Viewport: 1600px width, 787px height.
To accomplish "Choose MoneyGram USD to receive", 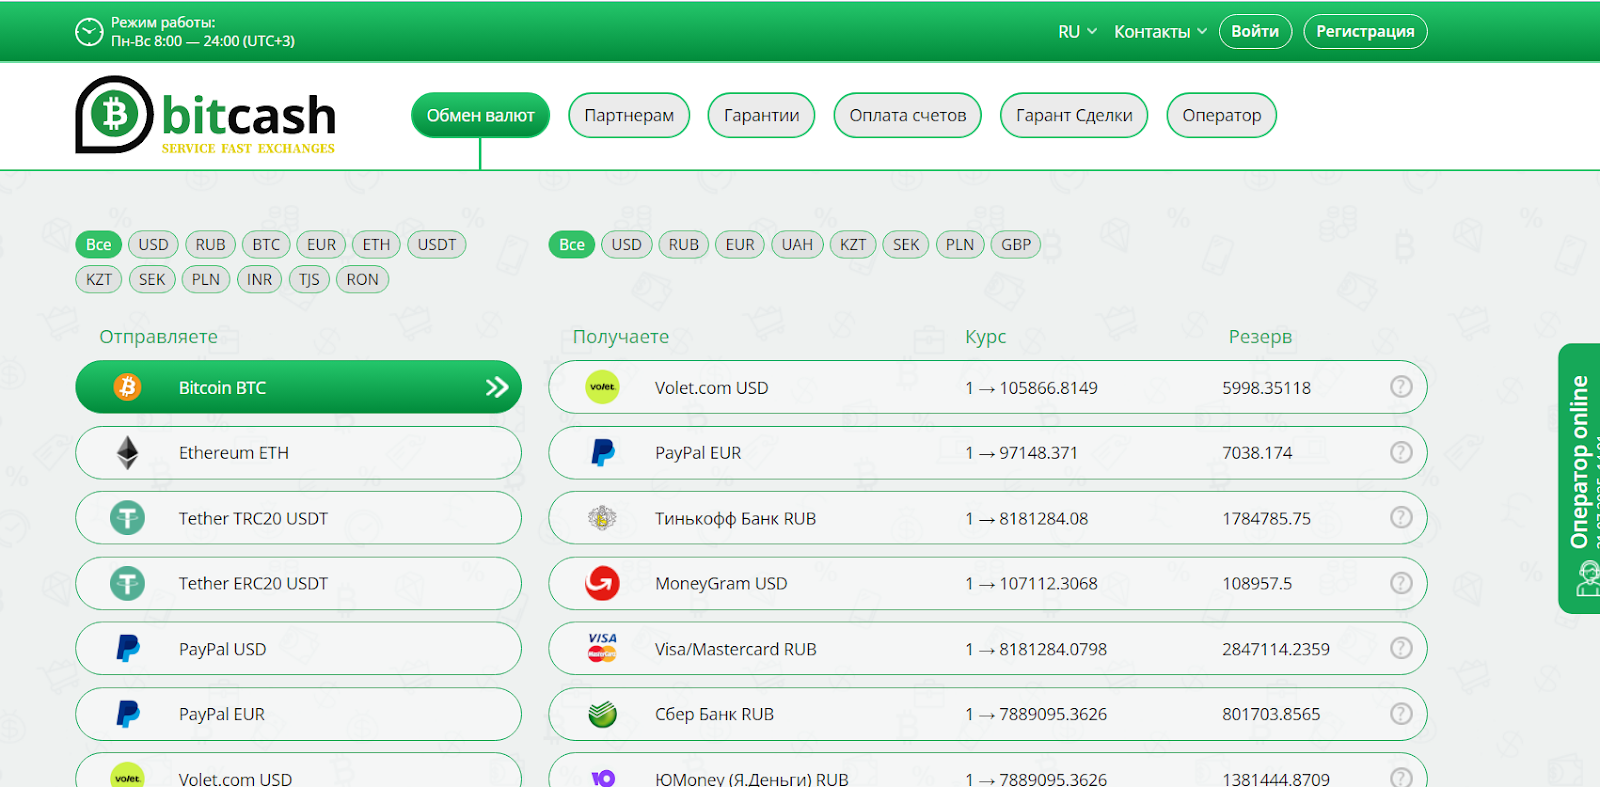I will [x=987, y=583].
